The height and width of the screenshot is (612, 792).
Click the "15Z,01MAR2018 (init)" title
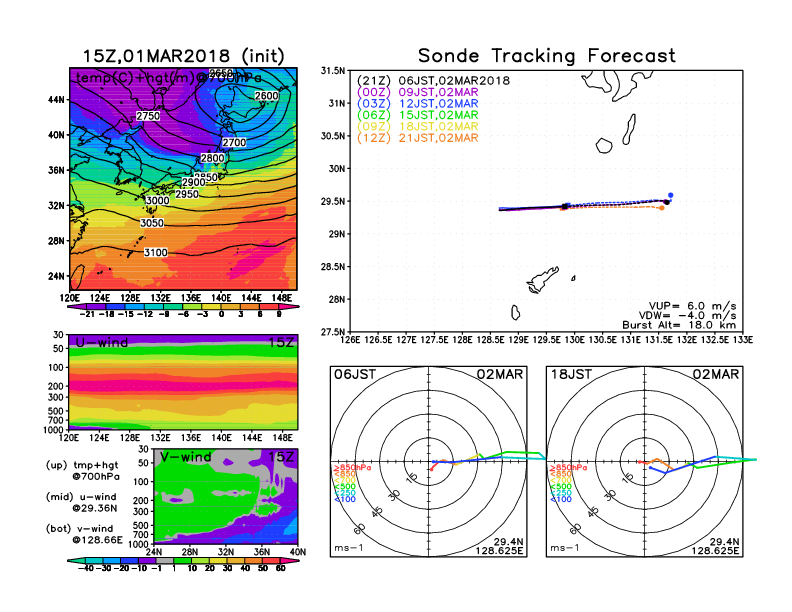pyautogui.click(x=183, y=56)
